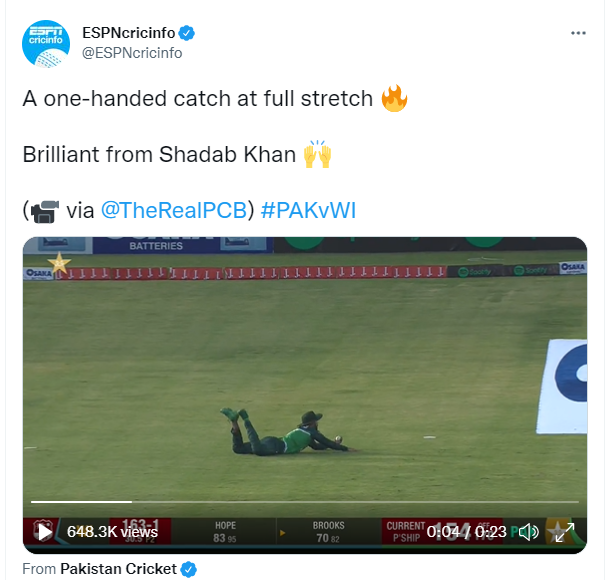Click the 0:04 / 0:23 video timestamp
Image resolution: width=615 pixels, height=580 pixels.
466,532
